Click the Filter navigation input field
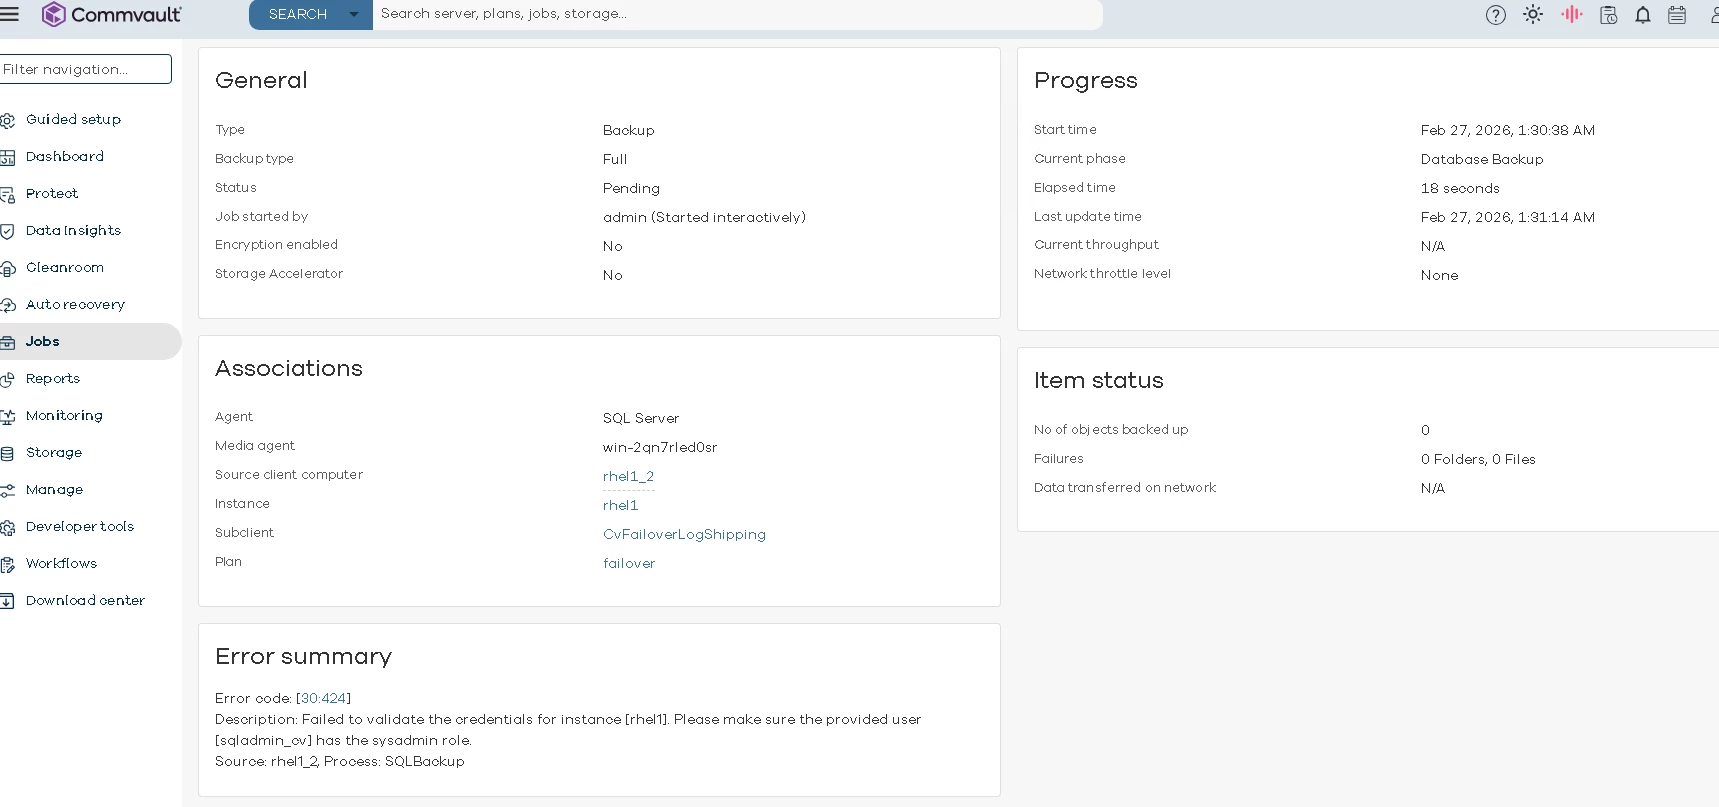This screenshot has height=807, width=1719. (86, 69)
